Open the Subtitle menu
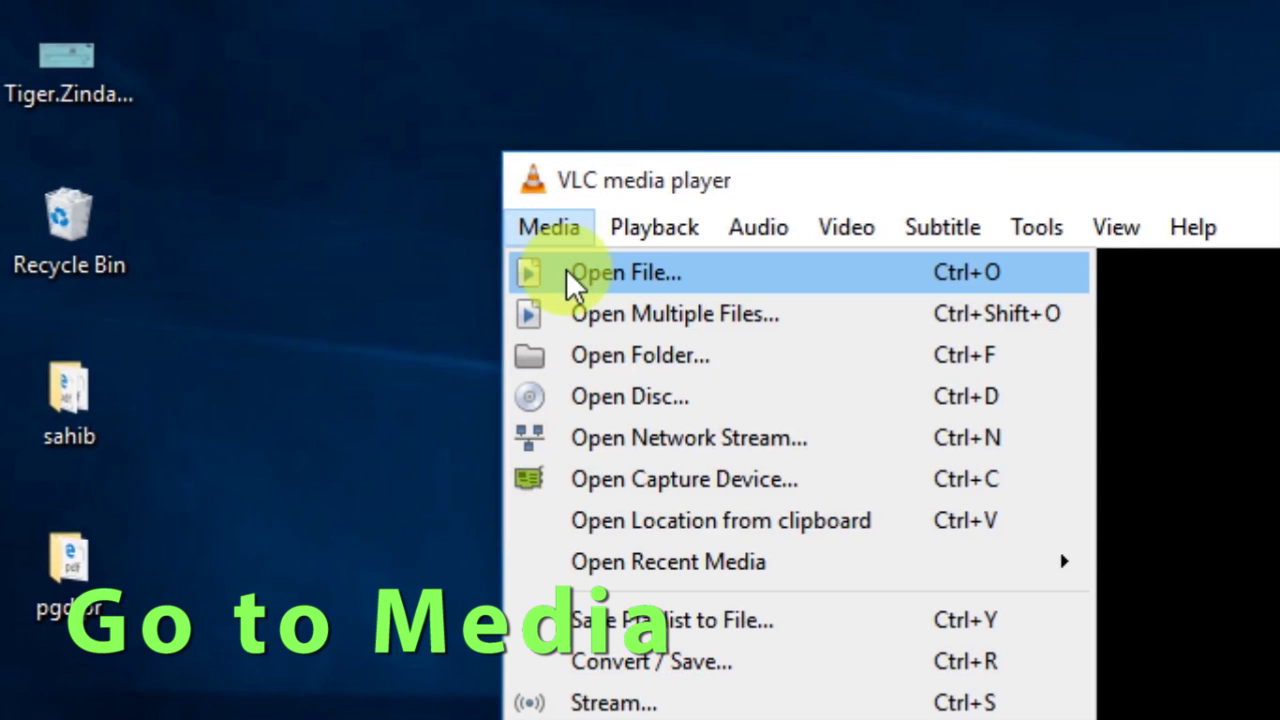The width and height of the screenshot is (1280, 720). (x=942, y=227)
